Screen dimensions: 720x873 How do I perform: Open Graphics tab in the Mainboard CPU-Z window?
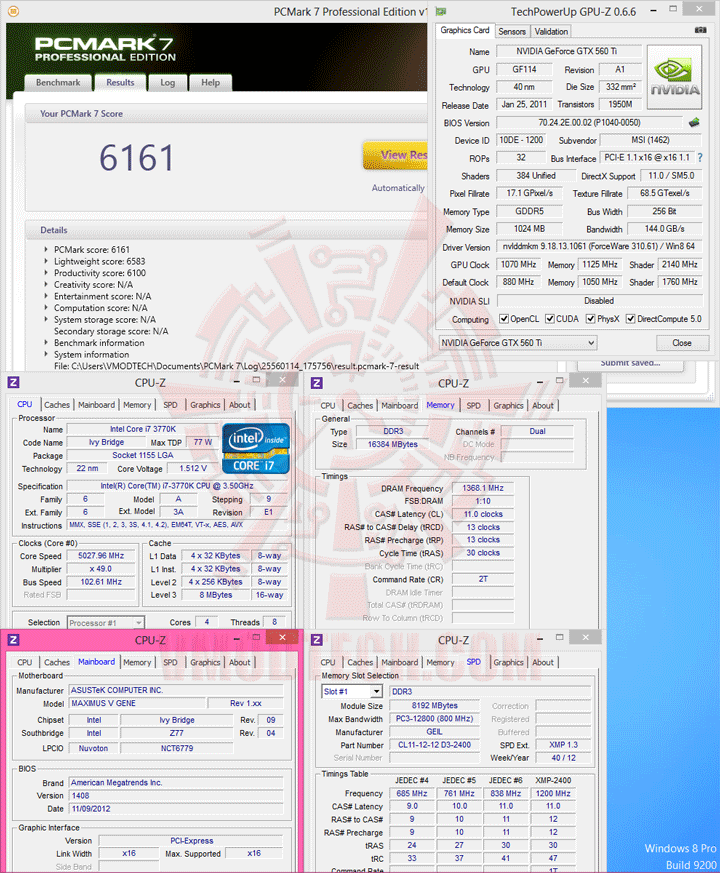pyautogui.click(x=205, y=663)
